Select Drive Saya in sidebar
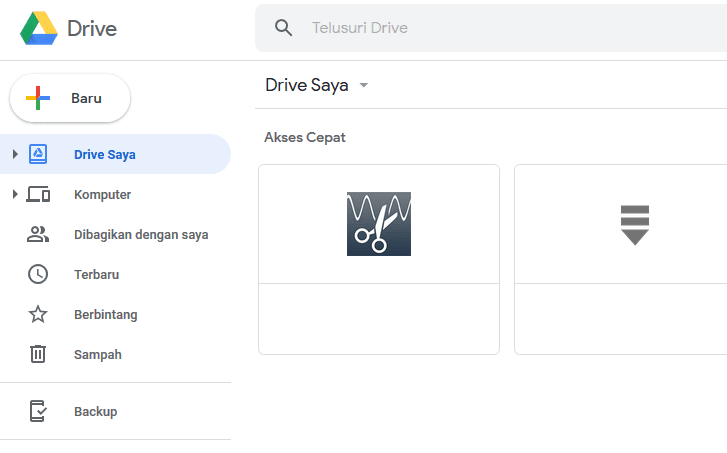Image resolution: width=727 pixels, height=453 pixels. [x=115, y=154]
